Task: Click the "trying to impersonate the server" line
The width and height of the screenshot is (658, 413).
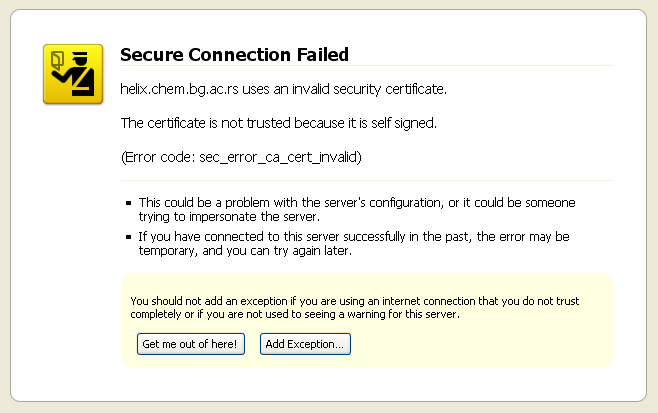Action: pyautogui.click(x=229, y=216)
